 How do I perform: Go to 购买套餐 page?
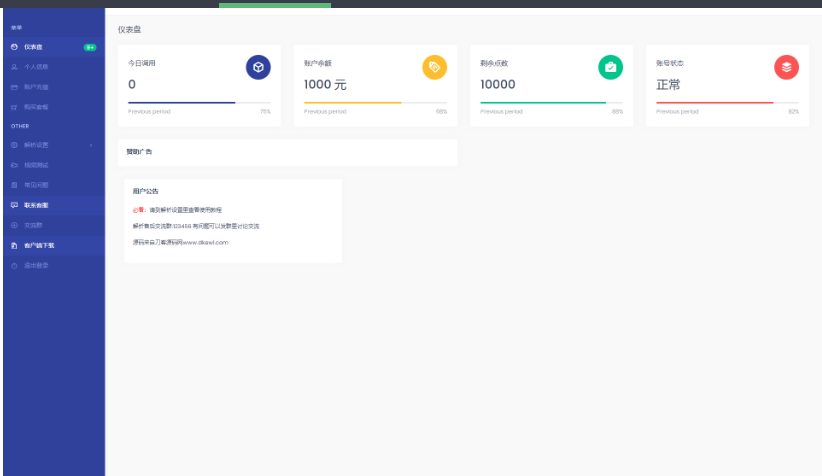pyautogui.click(x=37, y=106)
